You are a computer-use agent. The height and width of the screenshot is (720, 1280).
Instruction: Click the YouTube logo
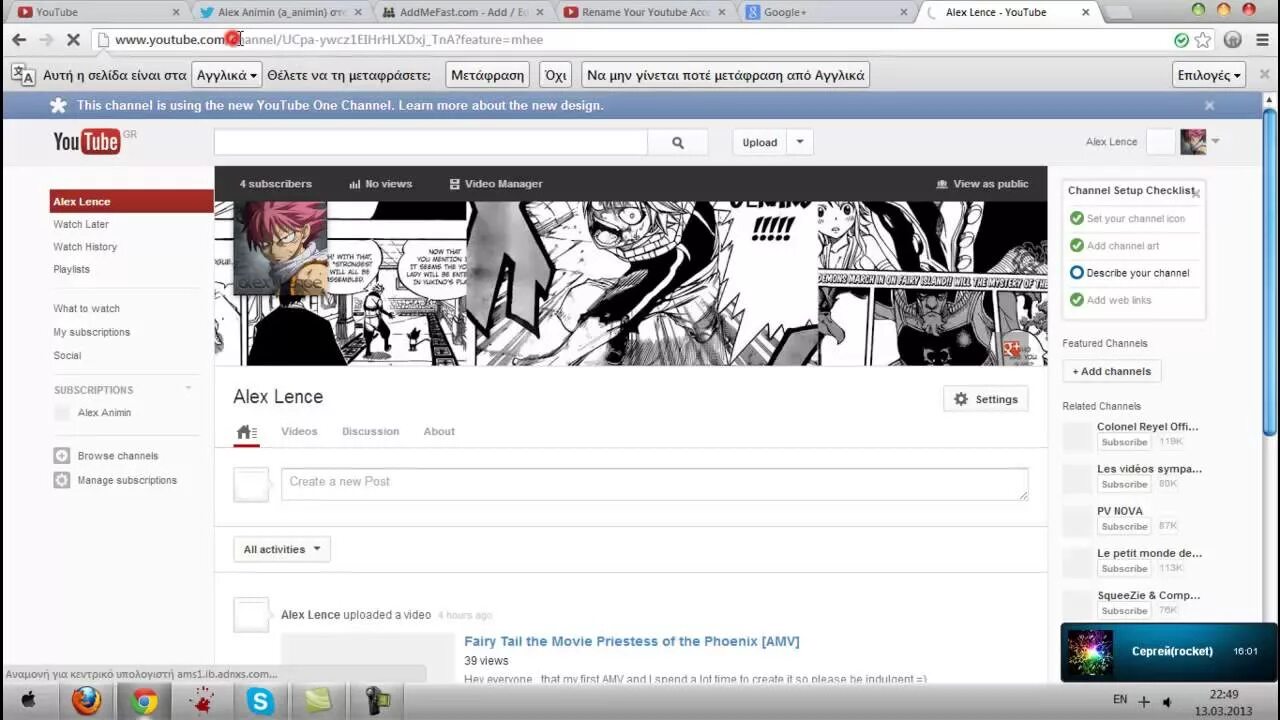[x=87, y=142]
